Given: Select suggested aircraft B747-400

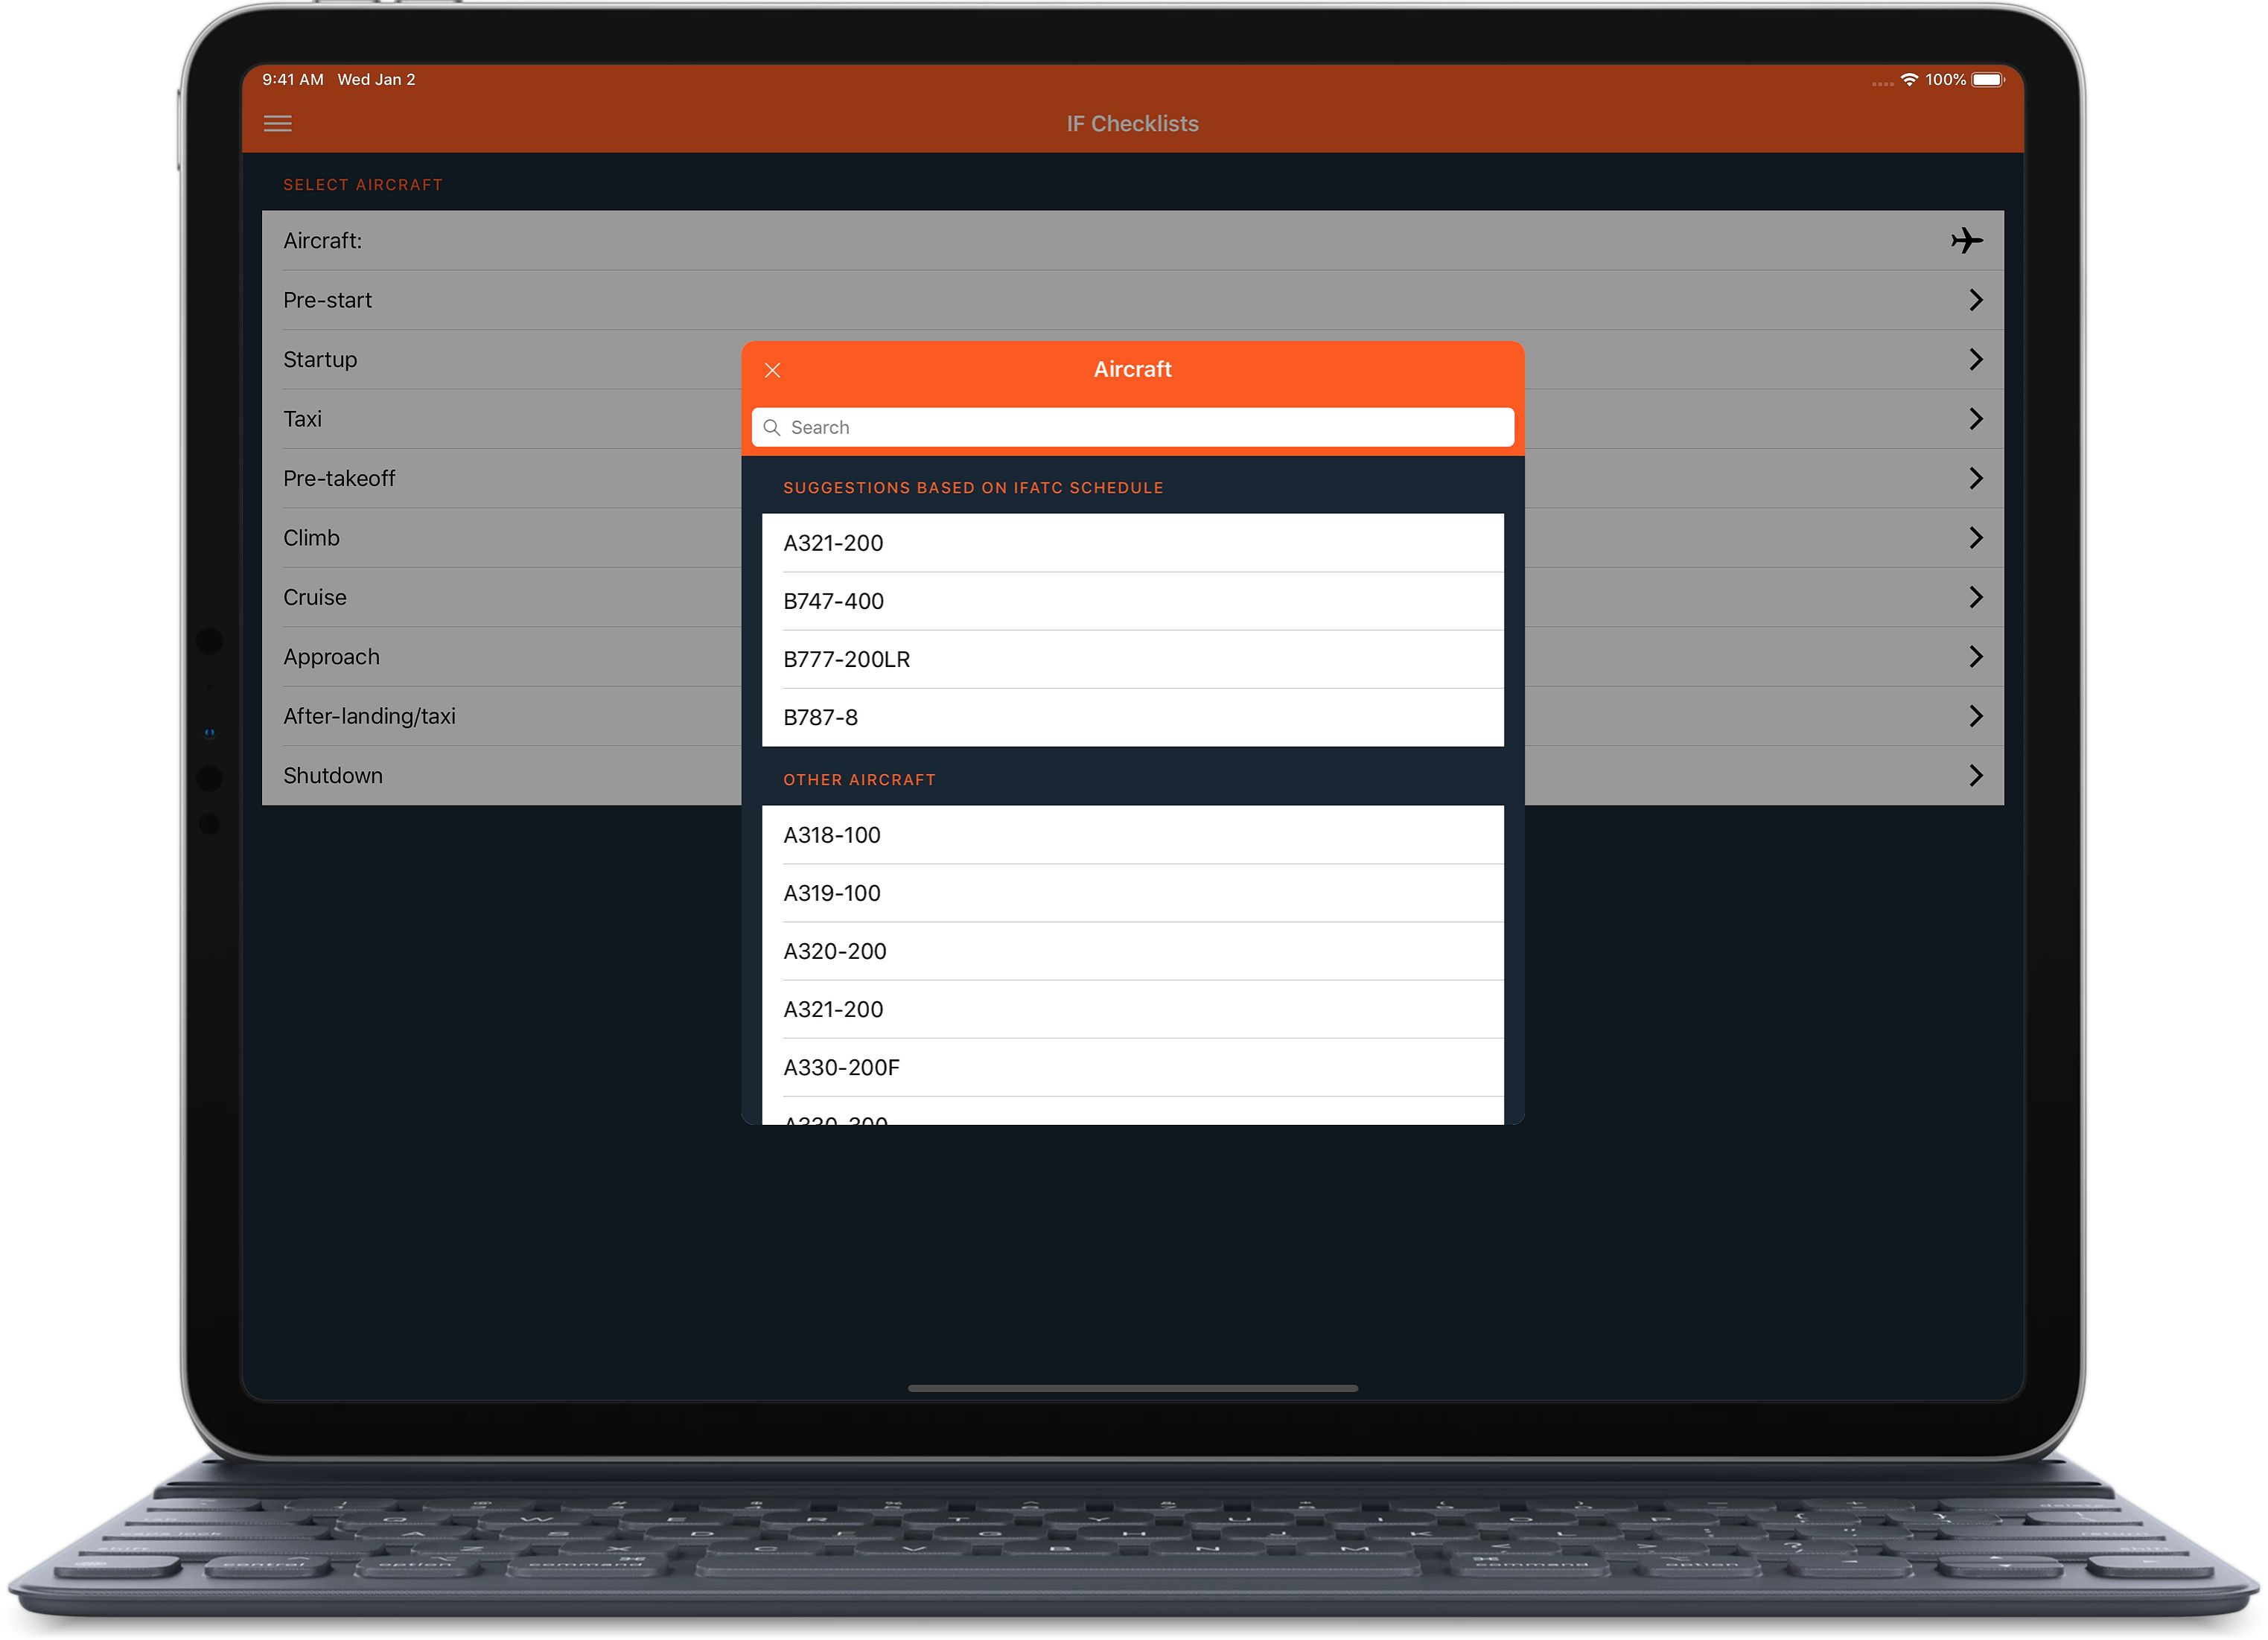Looking at the screenshot, I should click(1132, 601).
